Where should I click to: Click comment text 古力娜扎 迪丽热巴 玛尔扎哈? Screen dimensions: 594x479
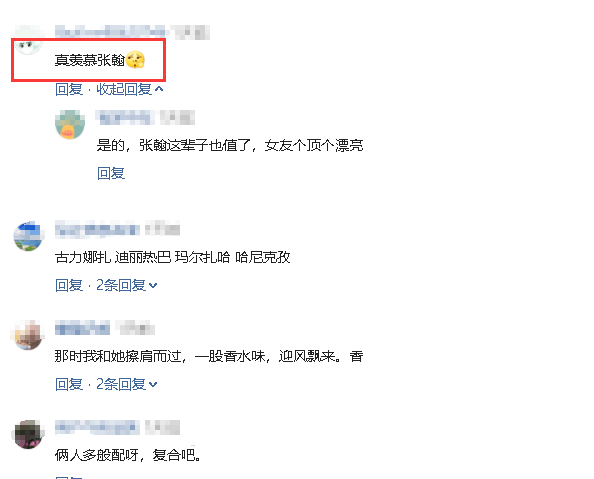pos(172,258)
